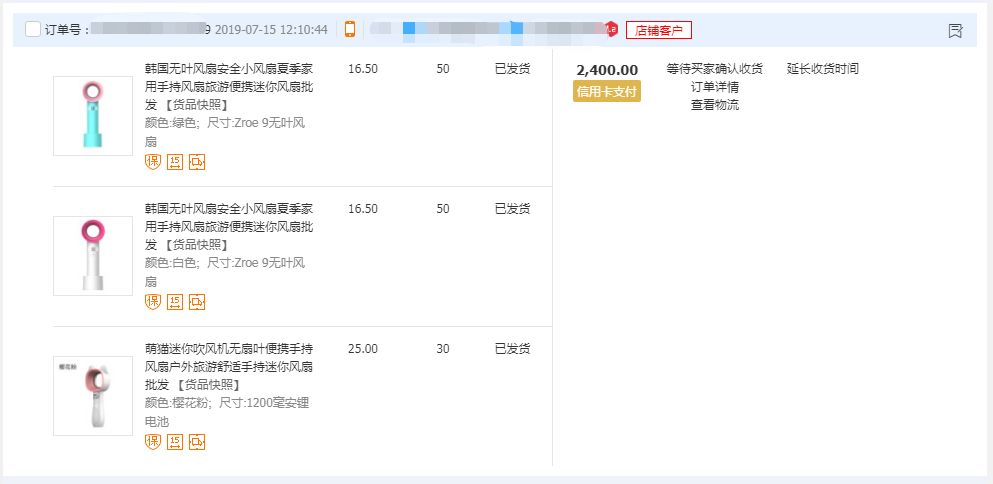
Task: Click 保 icon on cherry pink fan
Action: (153, 442)
